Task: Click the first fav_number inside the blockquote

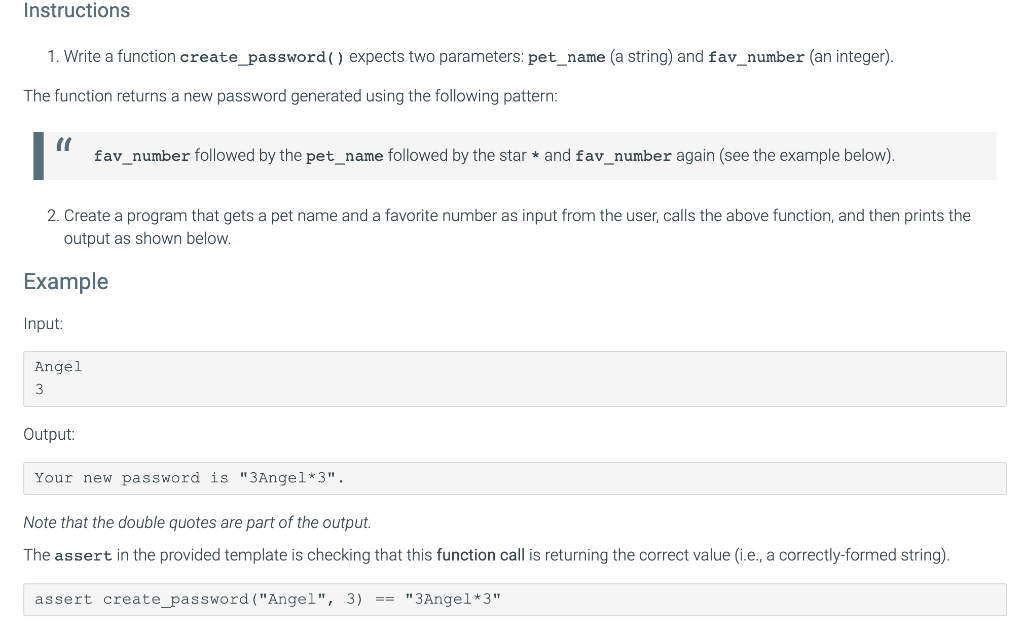Action: 142,156
